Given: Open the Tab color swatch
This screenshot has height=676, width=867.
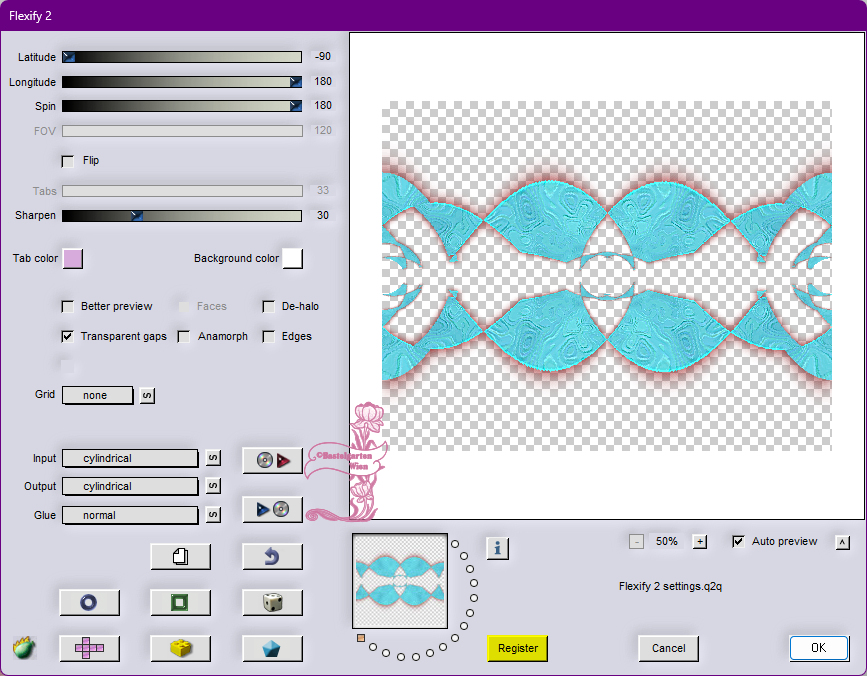Looking at the screenshot, I should [x=73, y=259].
